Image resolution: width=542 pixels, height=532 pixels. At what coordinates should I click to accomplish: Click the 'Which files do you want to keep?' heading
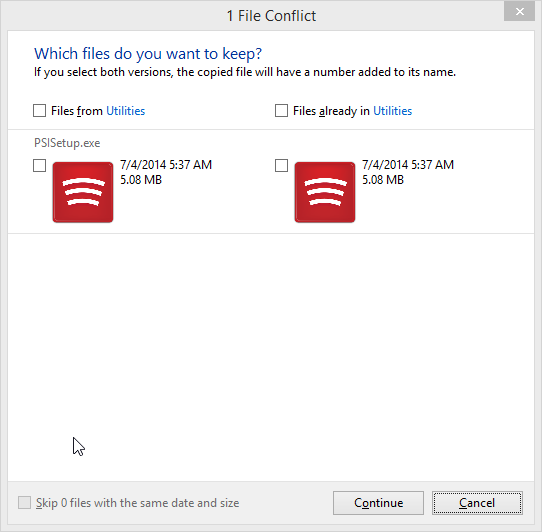(x=148, y=54)
